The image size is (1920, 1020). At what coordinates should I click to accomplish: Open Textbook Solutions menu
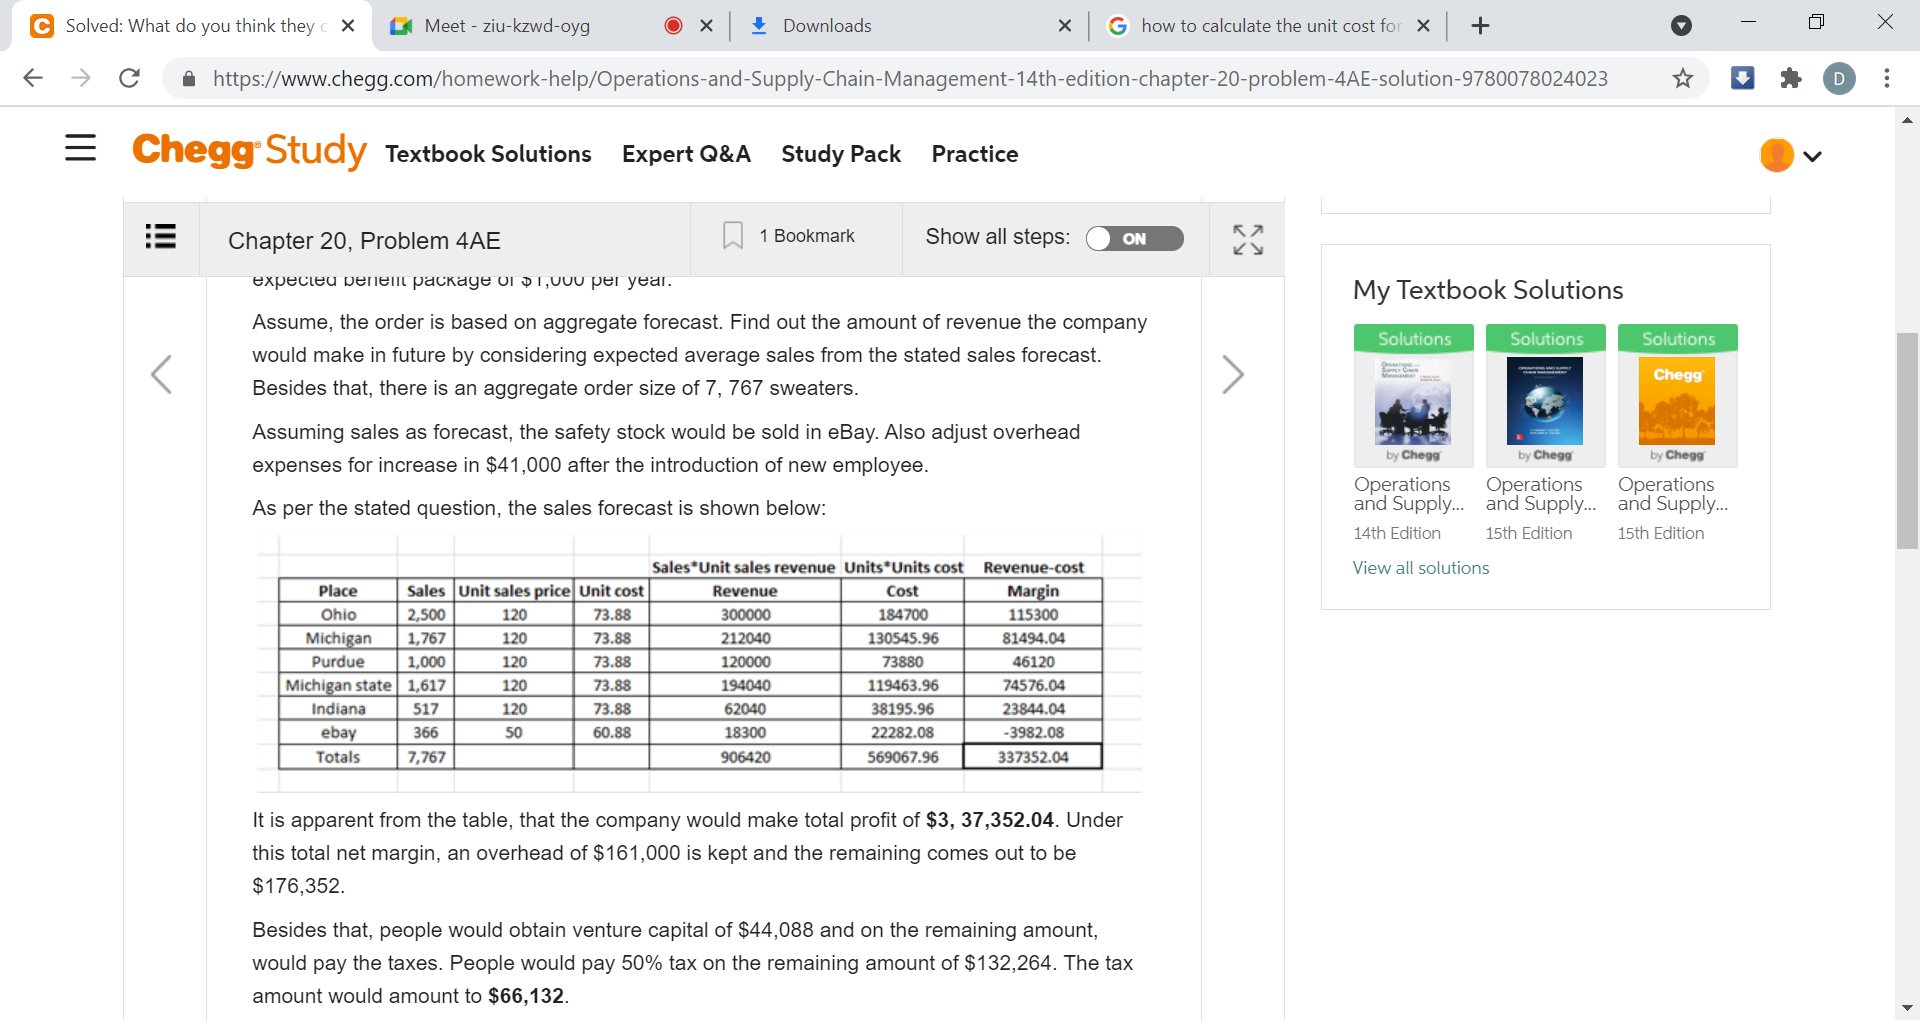click(488, 154)
